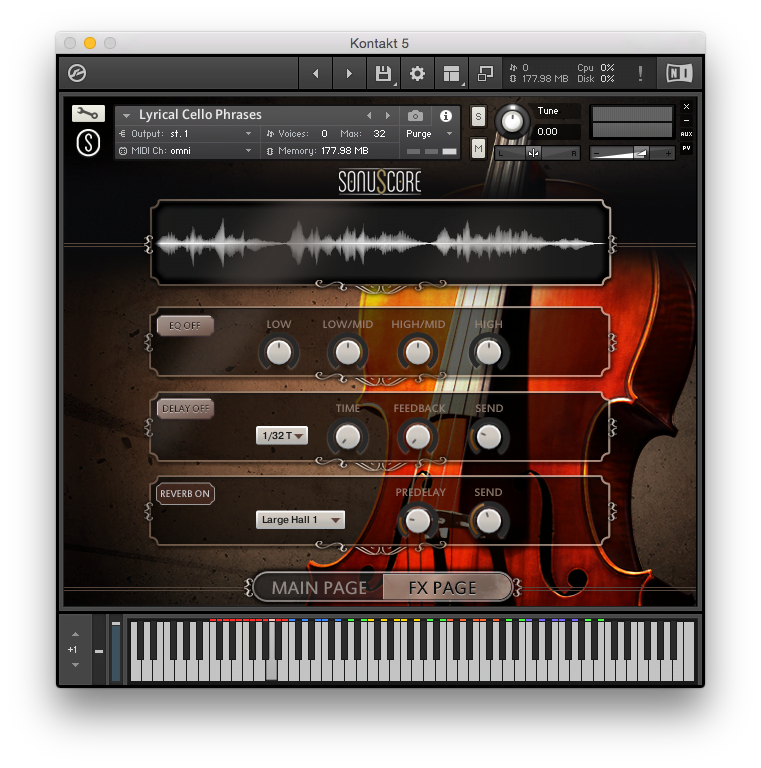This screenshot has width=761, height=768.
Task: Click the Lyrical Cello Phrases title
Action: click(200, 115)
